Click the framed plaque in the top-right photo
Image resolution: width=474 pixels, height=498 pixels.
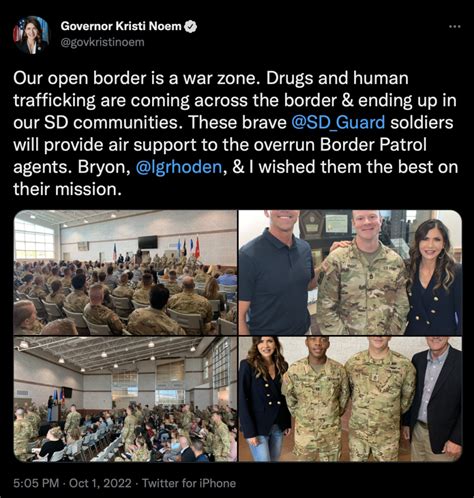coord(337,223)
